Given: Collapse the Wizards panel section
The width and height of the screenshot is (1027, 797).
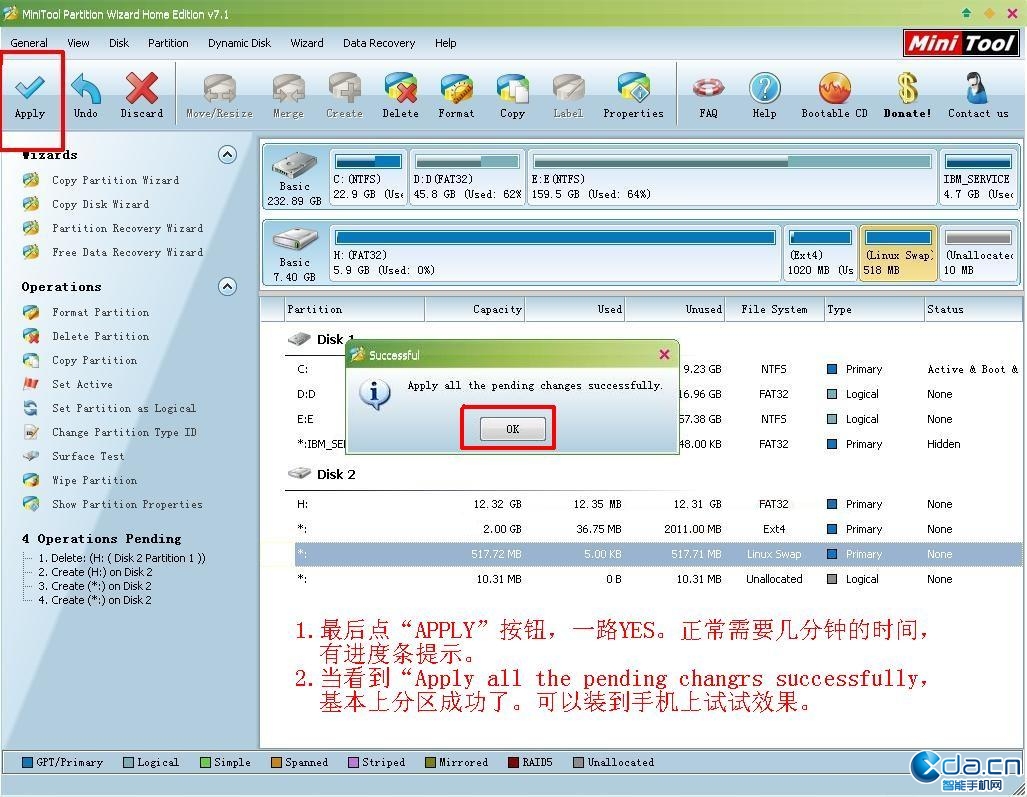Looking at the screenshot, I should click(227, 155).
